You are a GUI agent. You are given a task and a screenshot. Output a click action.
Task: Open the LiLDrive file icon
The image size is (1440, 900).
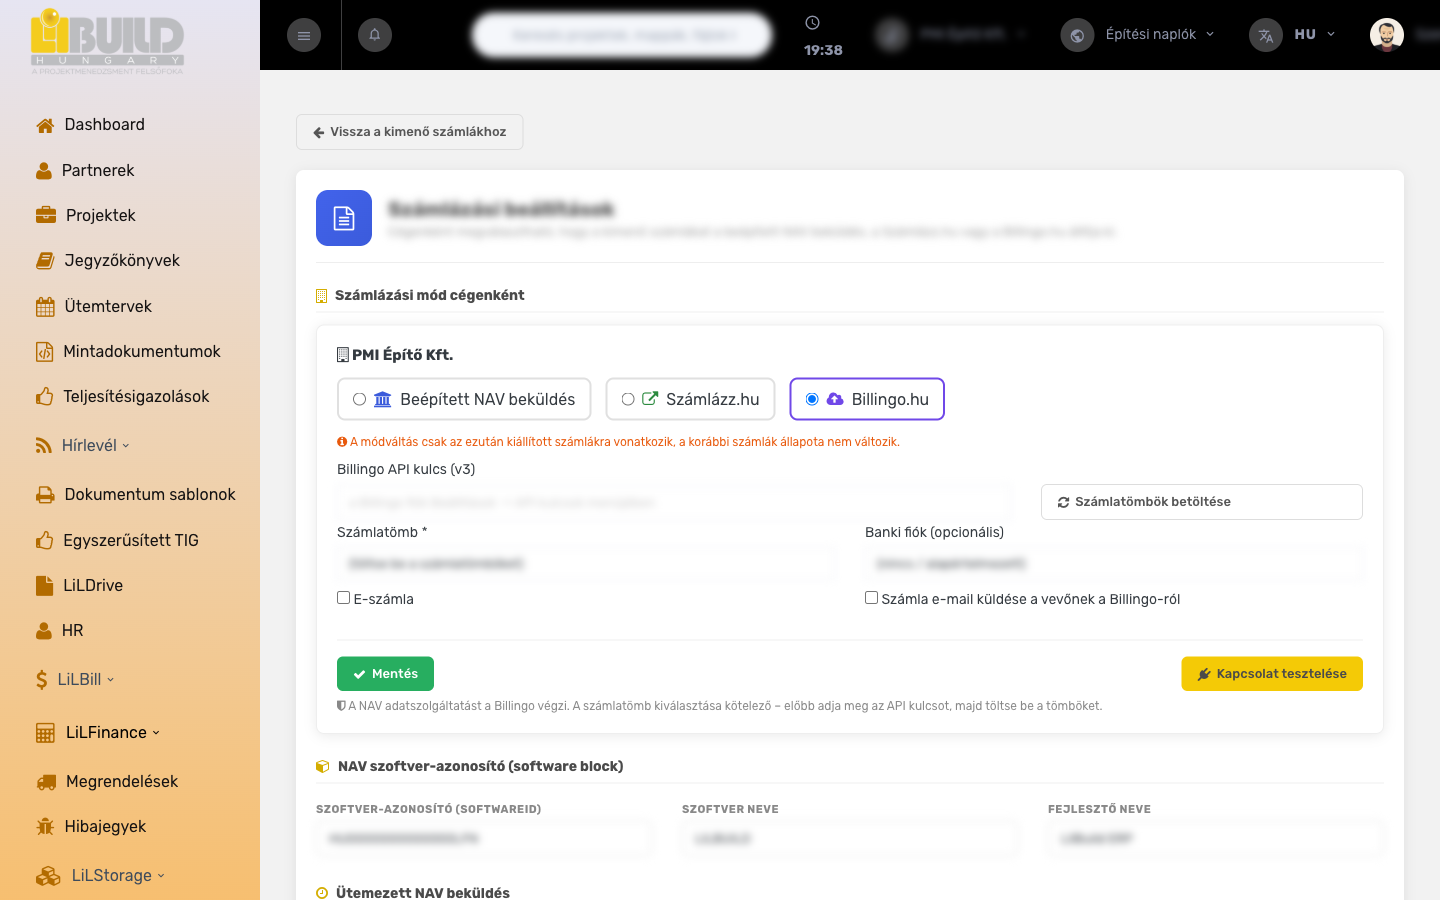coord(44,586)
